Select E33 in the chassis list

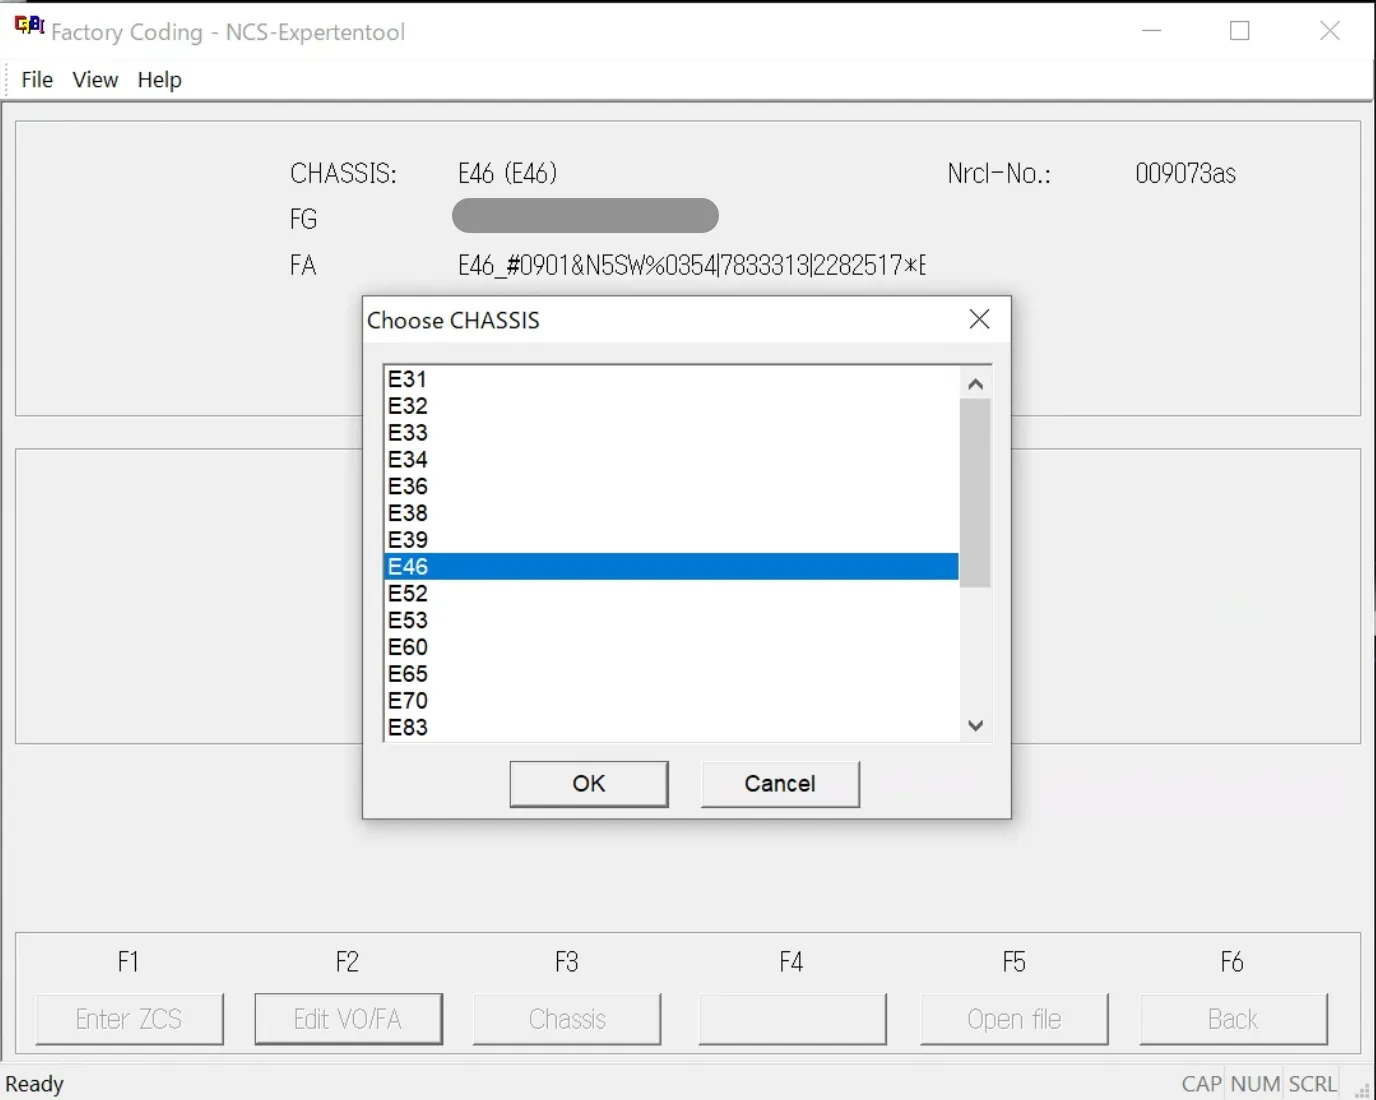[671, 433]
